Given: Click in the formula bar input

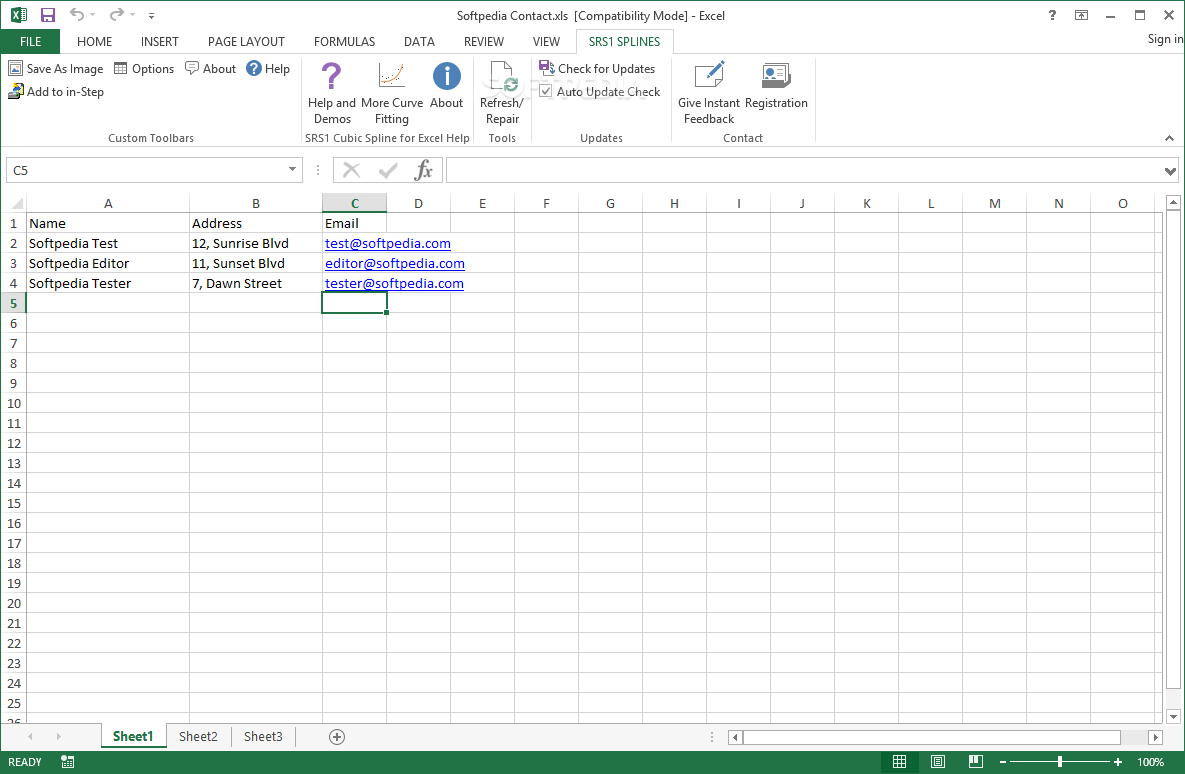Looking at the screenshot, I should [x=803, y=170].
